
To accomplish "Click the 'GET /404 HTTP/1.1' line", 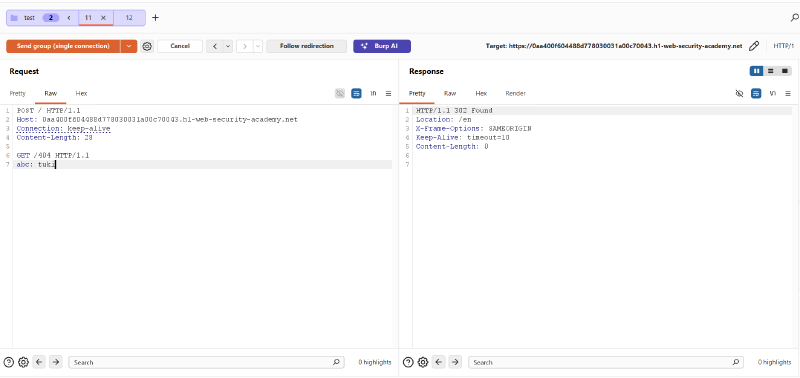I will pos(53,156).
